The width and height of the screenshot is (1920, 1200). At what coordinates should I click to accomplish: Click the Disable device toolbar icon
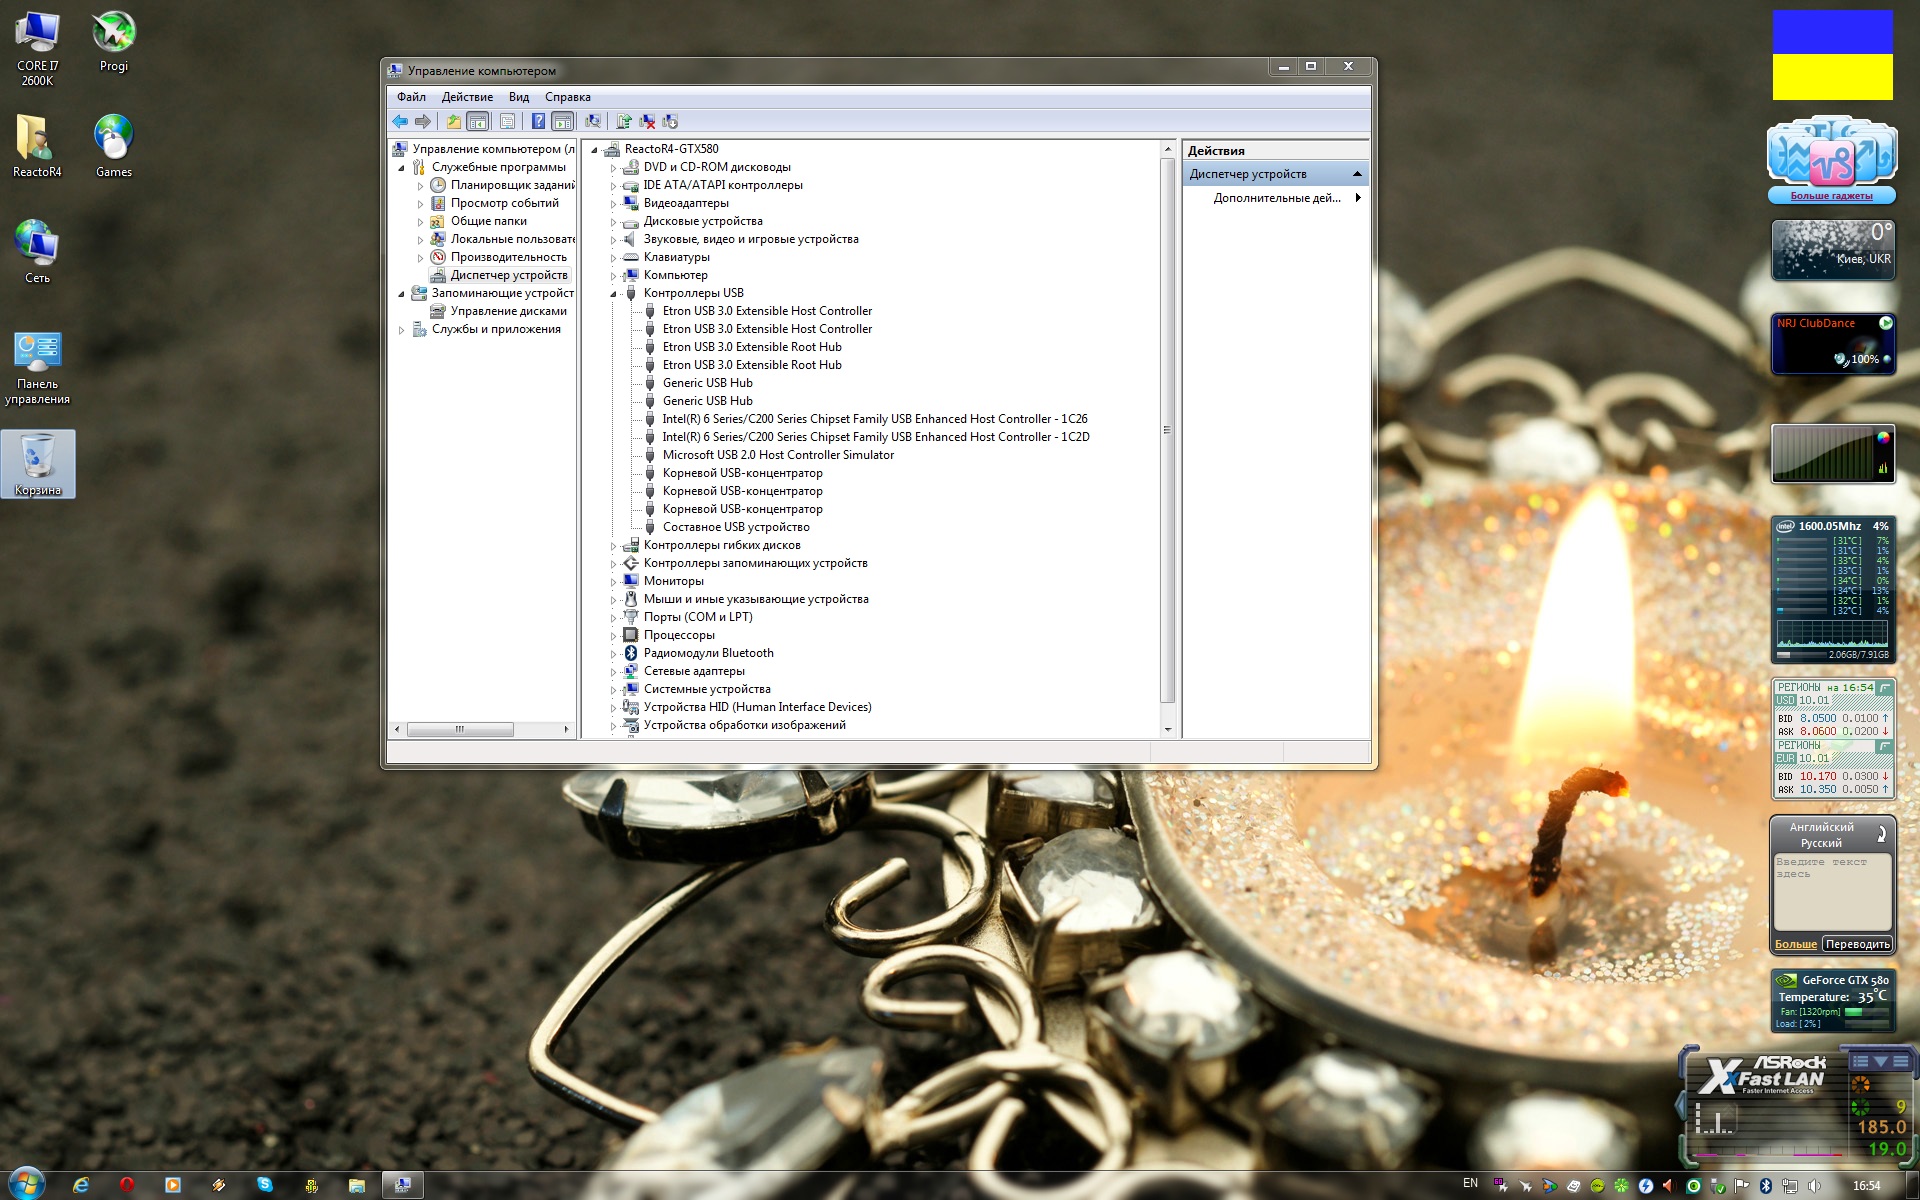coord(671,122)
